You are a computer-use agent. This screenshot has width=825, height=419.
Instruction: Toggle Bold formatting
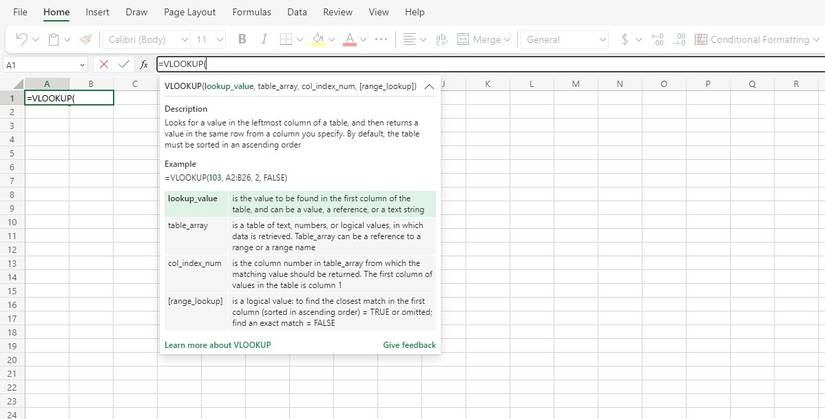point(242,39)
